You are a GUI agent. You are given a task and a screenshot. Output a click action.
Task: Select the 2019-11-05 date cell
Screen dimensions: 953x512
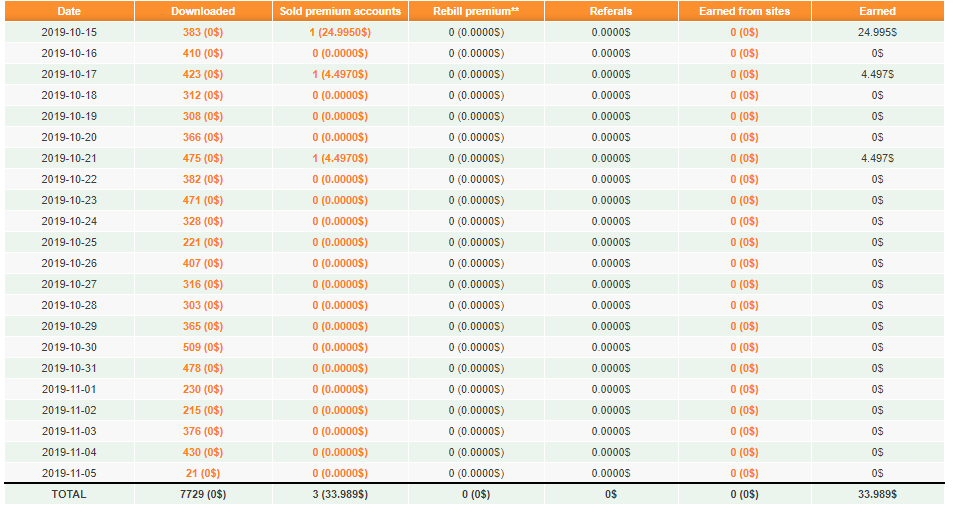click(x=69, y=473)
